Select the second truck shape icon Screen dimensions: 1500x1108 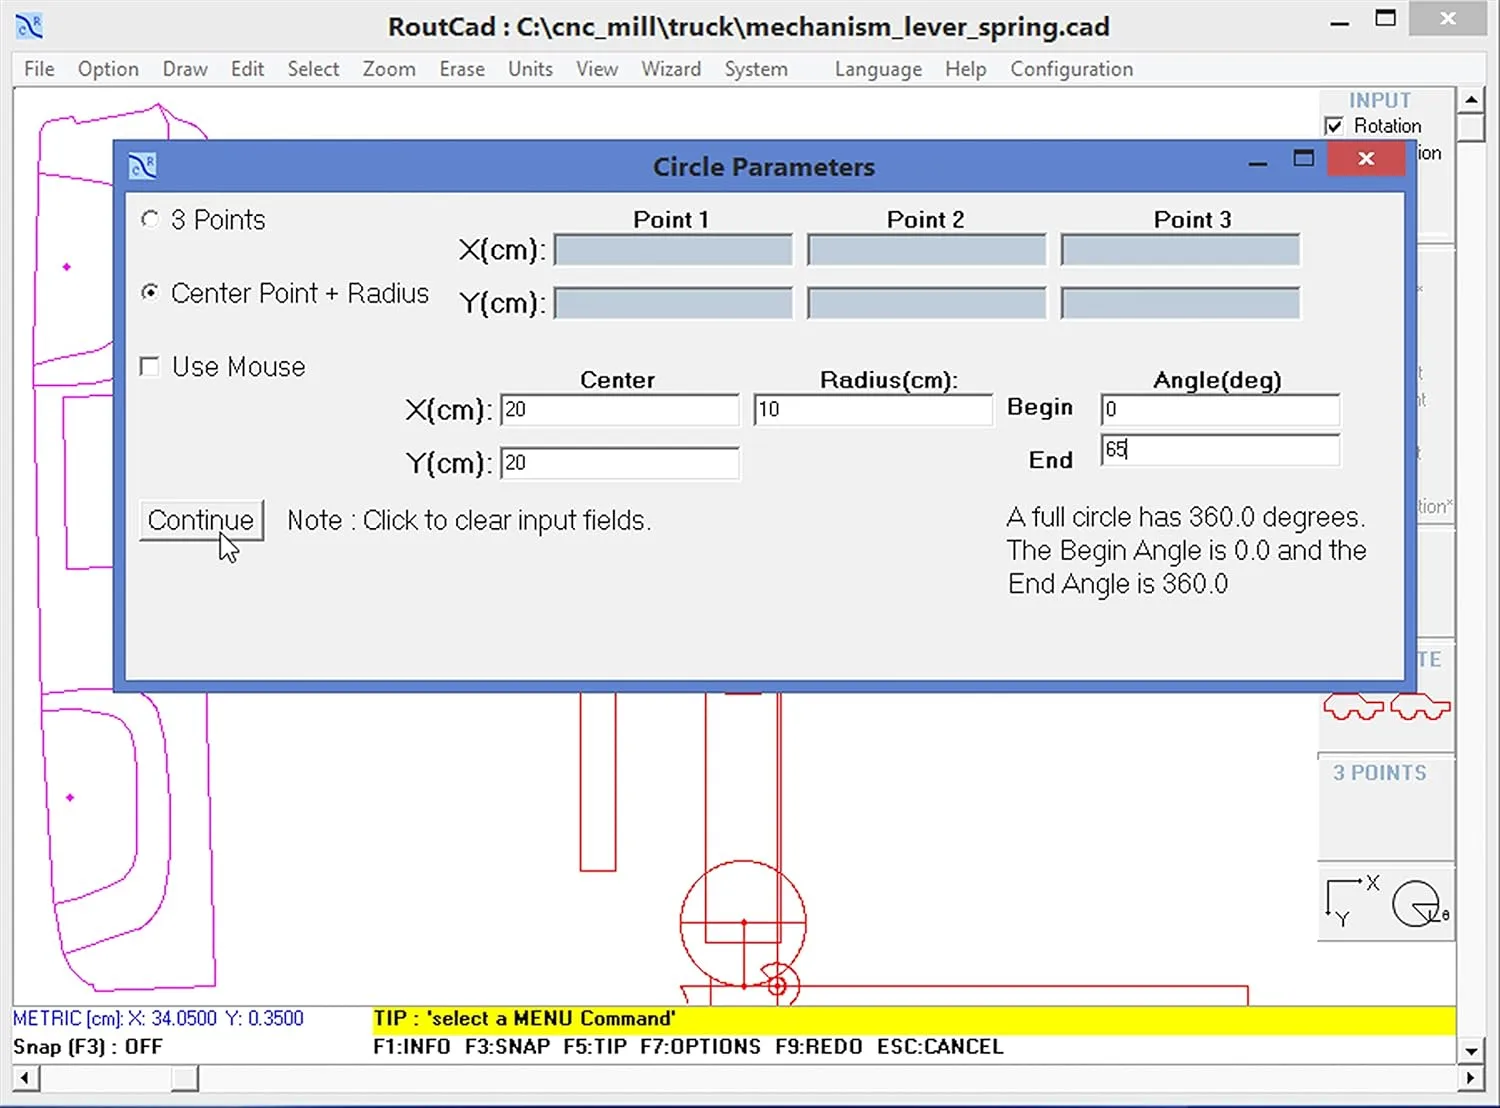pyautogui.click(x=1420, y=706)
